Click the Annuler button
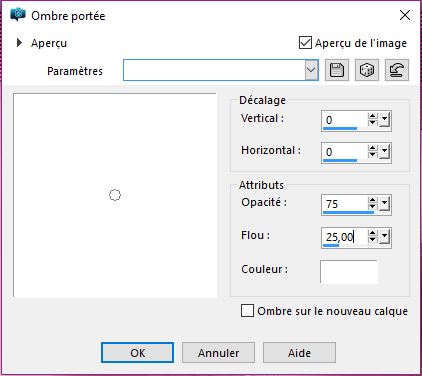This screenshot has width=422, height=376. click(x=218, y=353)
